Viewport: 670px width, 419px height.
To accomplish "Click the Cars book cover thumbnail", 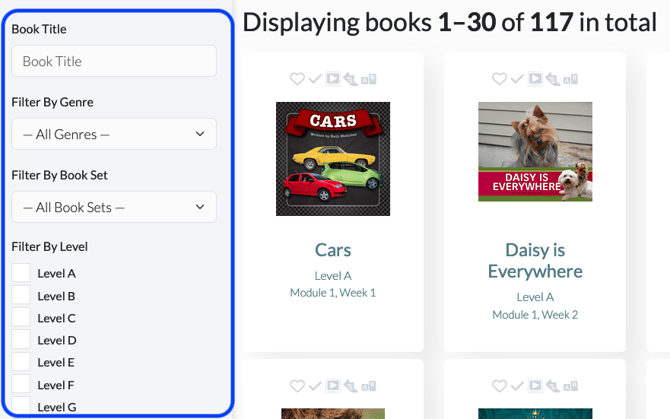I will click(333, 158).
